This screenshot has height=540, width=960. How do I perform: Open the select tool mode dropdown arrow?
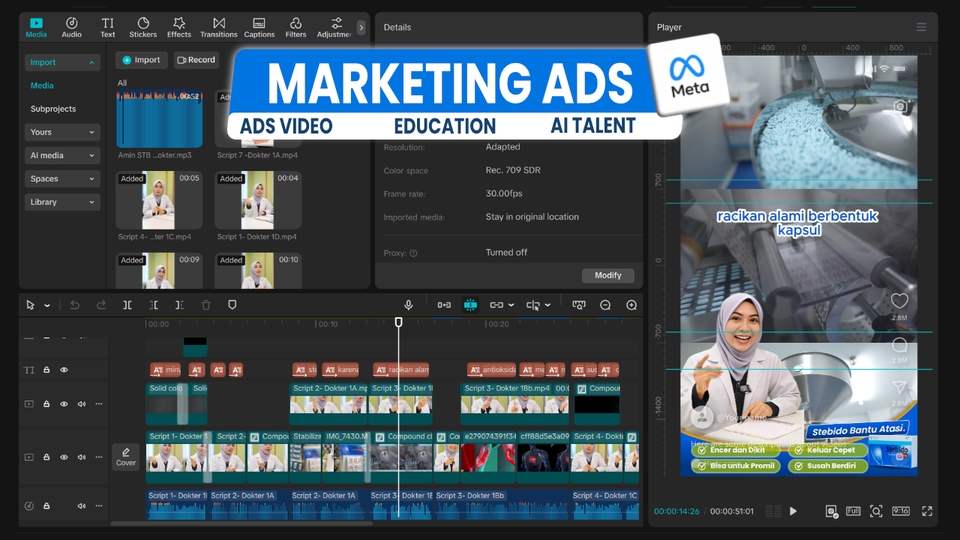47,306
